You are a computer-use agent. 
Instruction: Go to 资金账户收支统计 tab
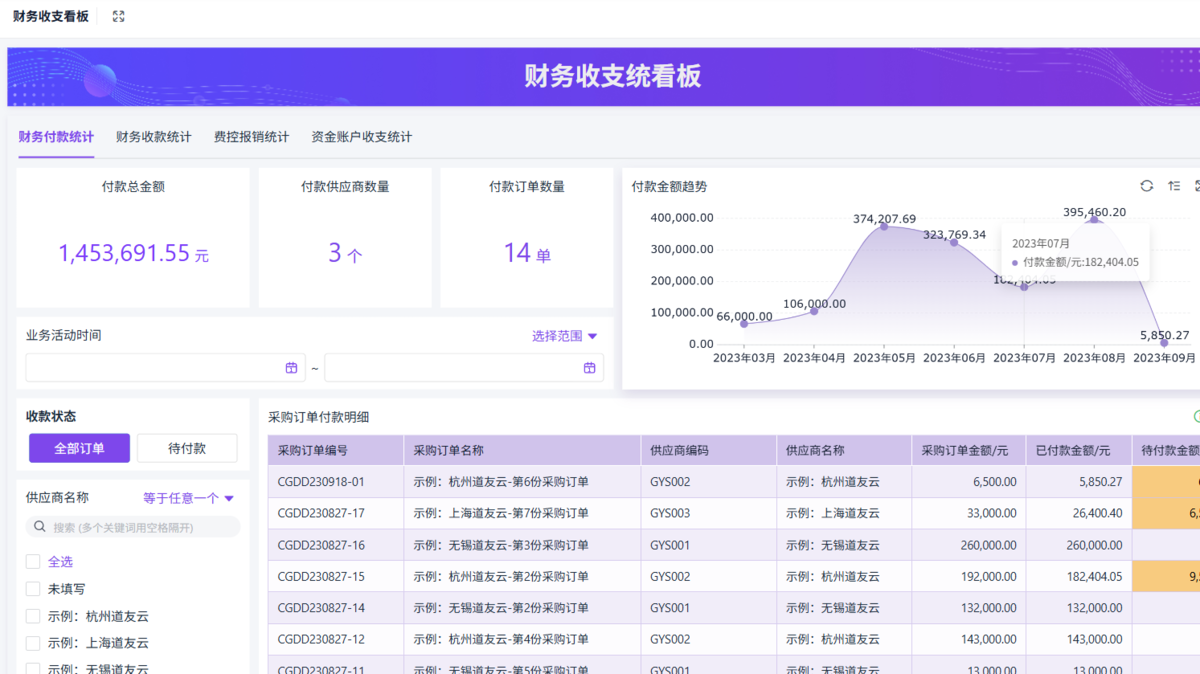tap(361, 137)
